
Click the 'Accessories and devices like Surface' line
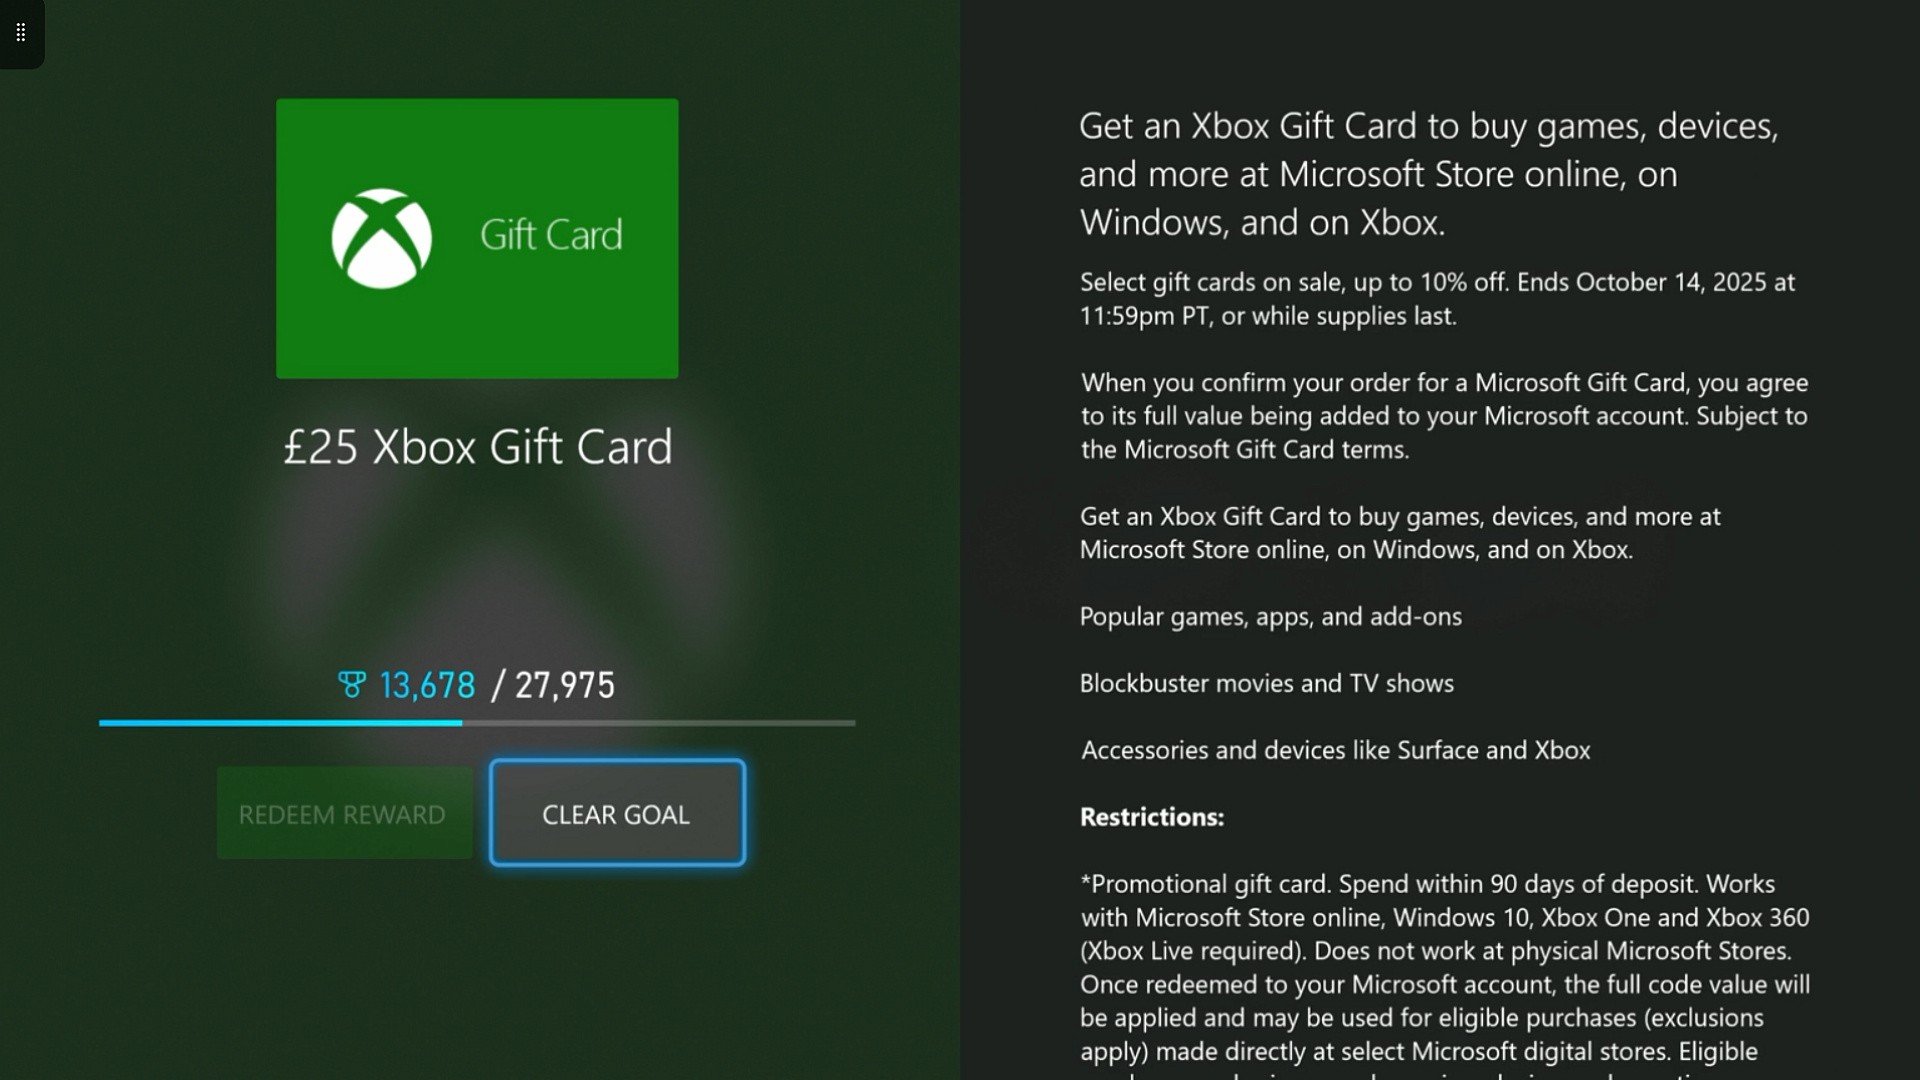(x=1335, y=750)
